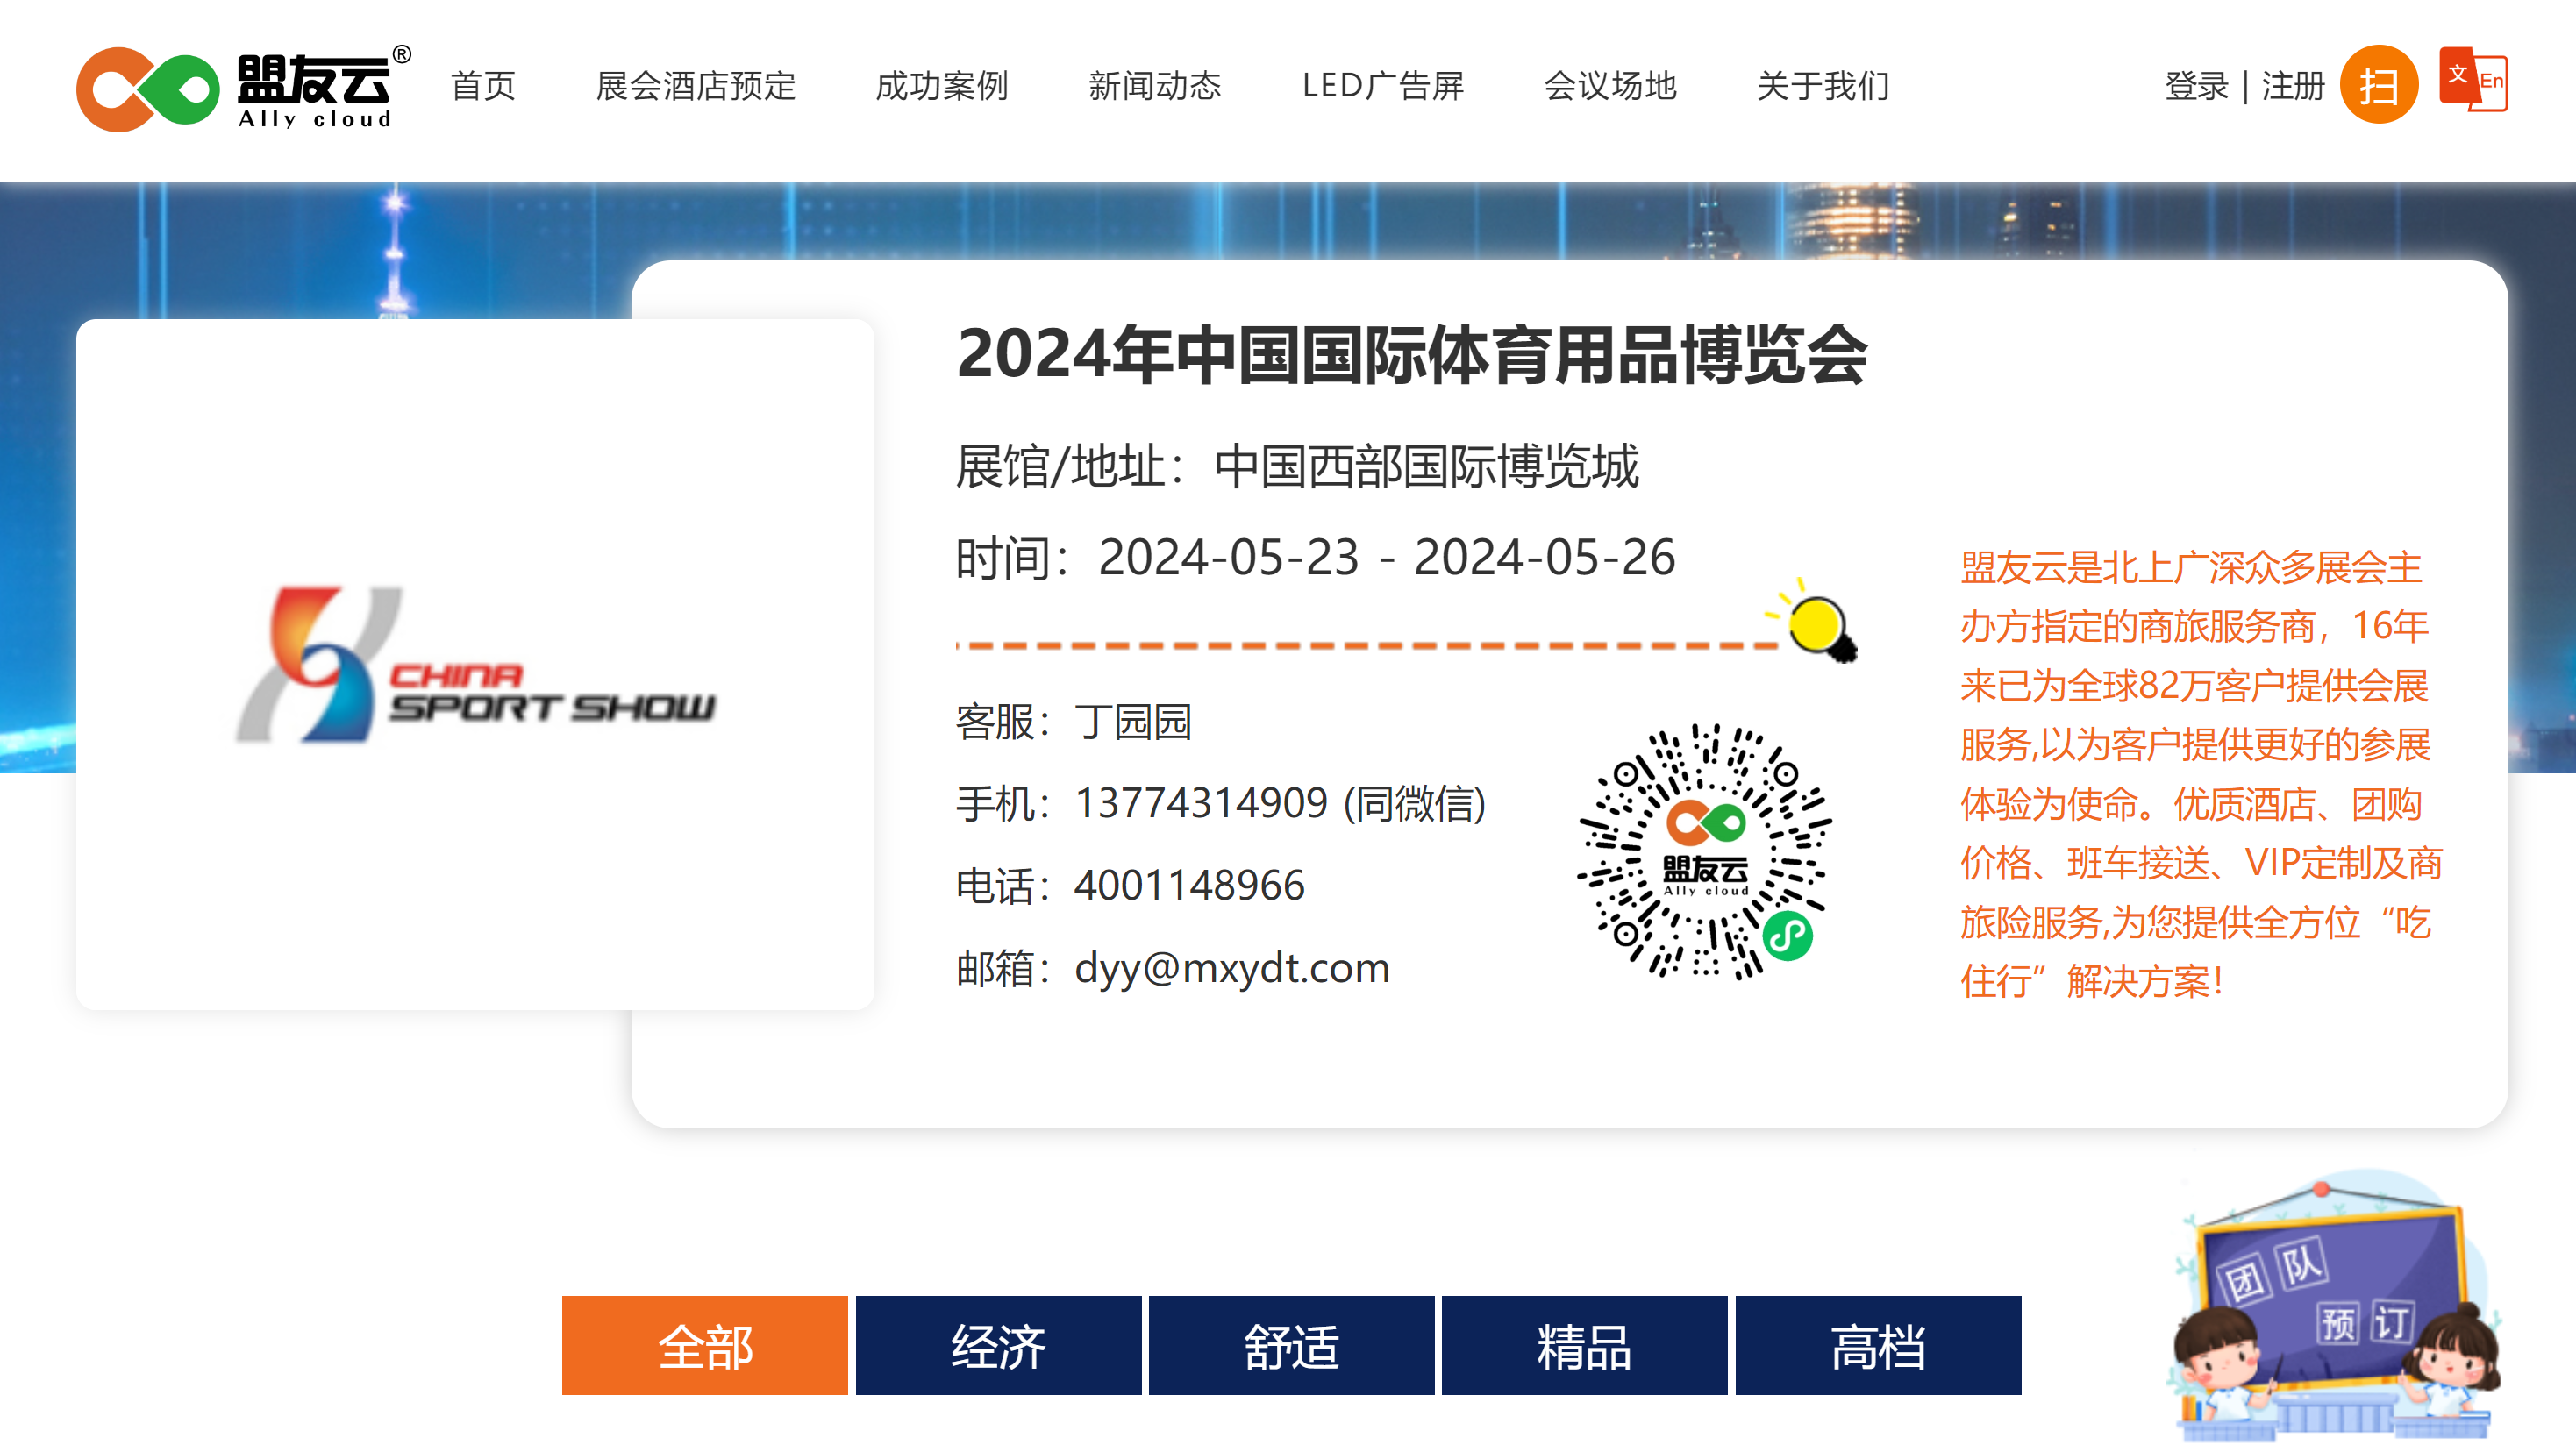This screenshot has width=2576, height=1445.
Task: Click the title 2024年中国国际体育用品博览会
Action: [1412, 355]
